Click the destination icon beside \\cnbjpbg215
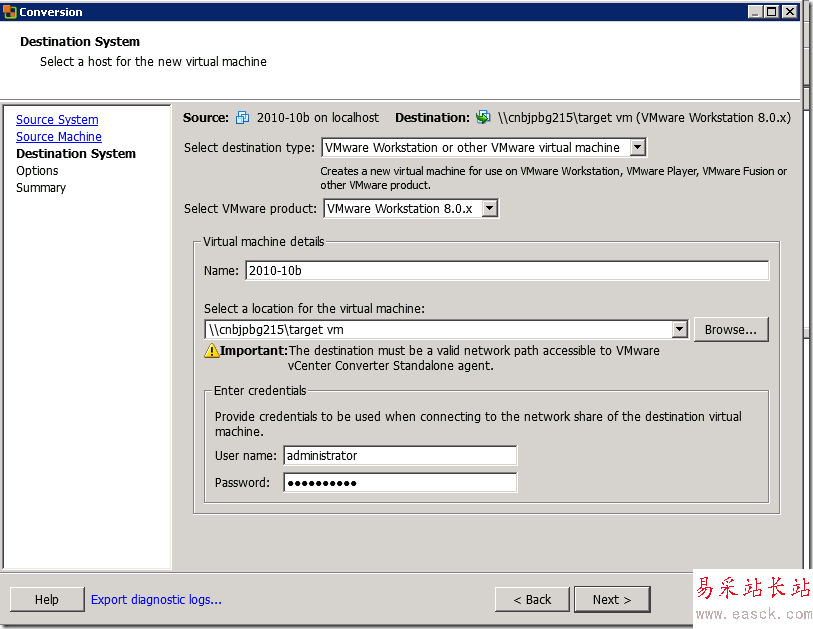The height and width of the screenshot is (629, 813). tap(483, 117)
